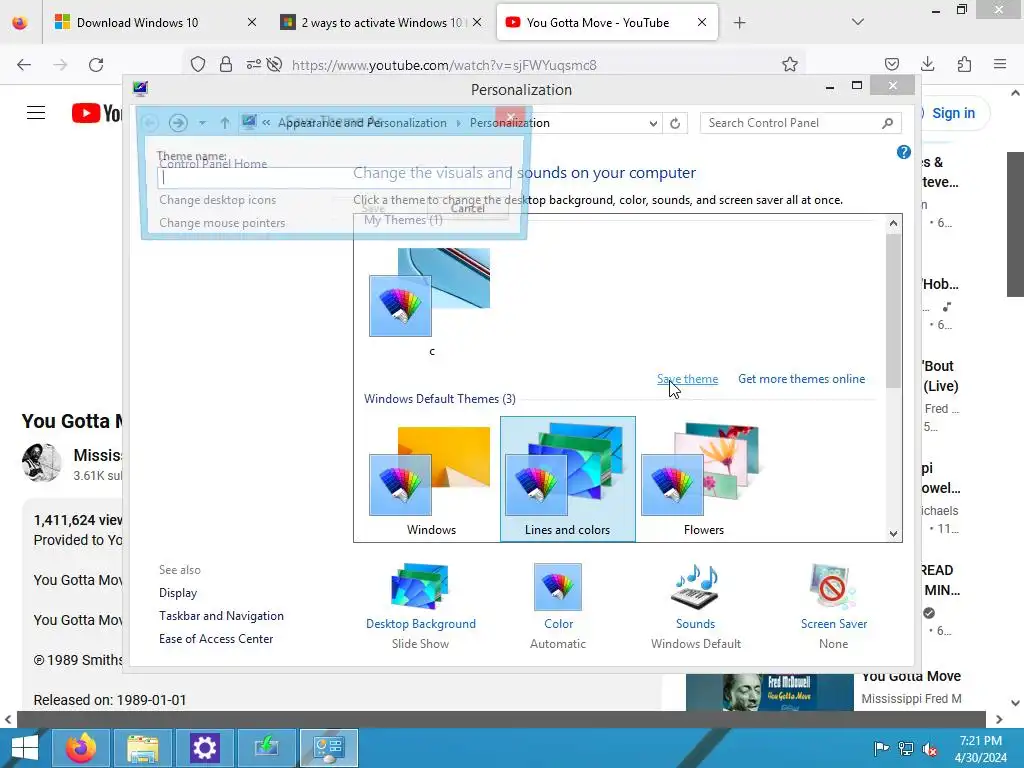Open a new Firefox tab
The width and height of the screenshot is (1024, 768).
point(739,23)
